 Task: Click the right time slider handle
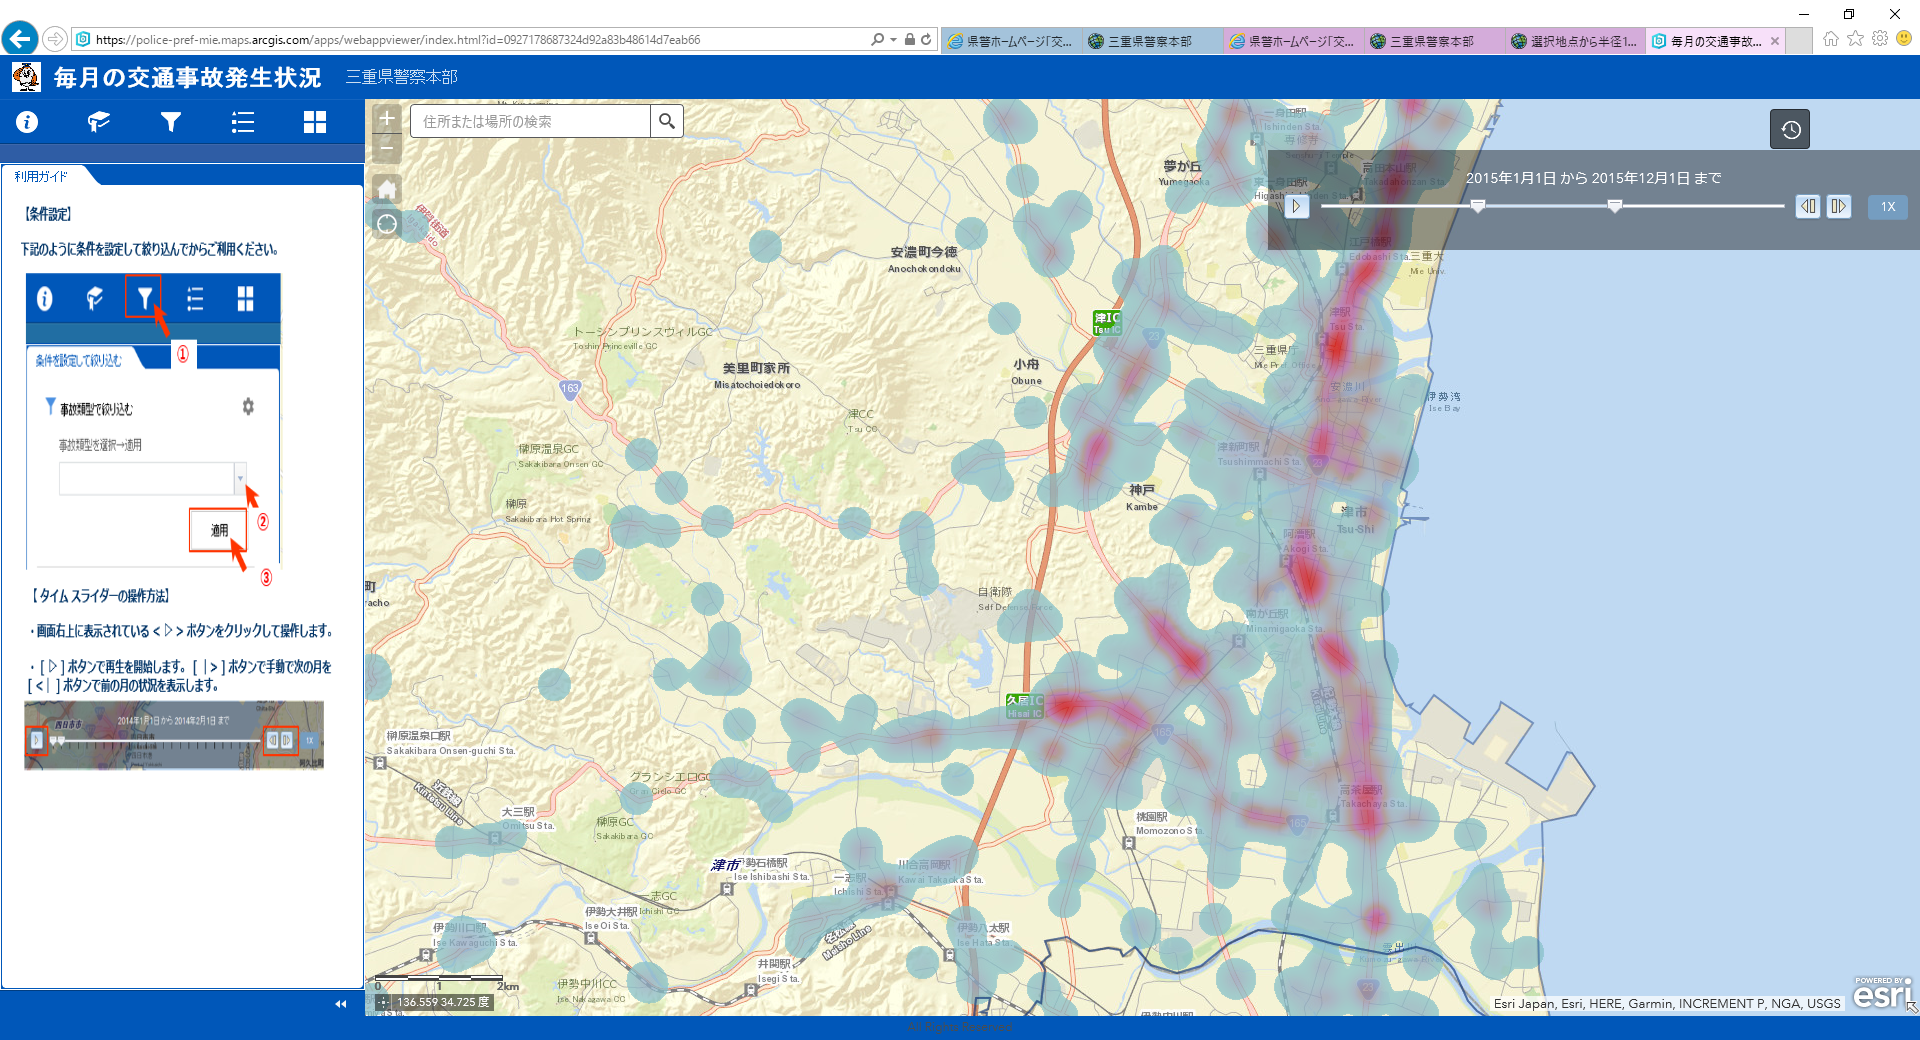(x=1614, y=206)
